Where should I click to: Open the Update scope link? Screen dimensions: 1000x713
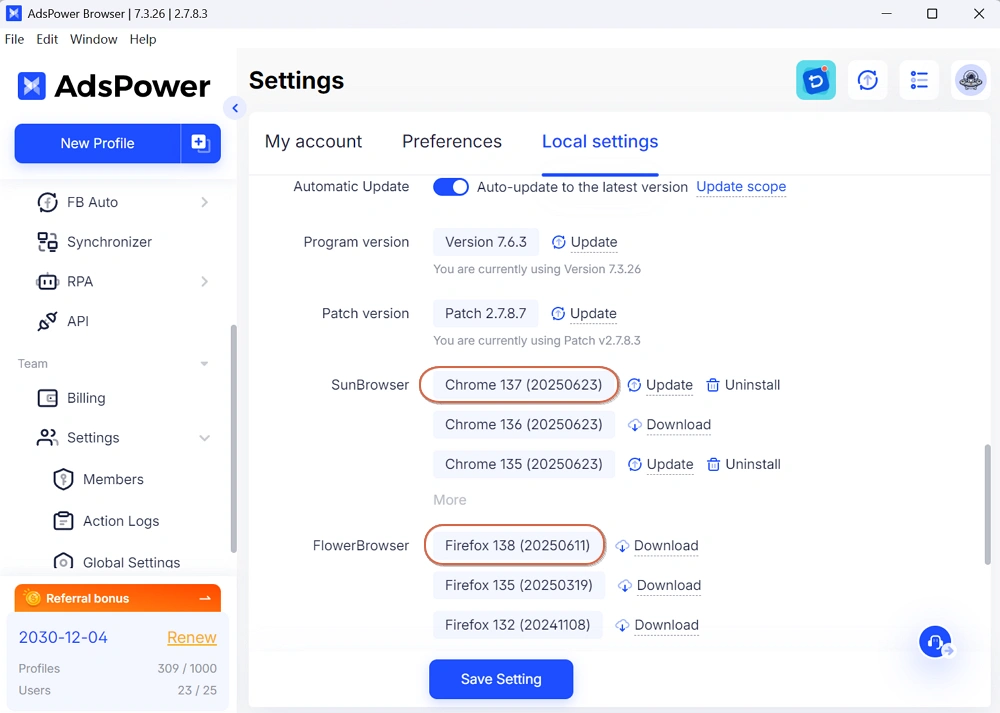pyautogui.click(x=741, y=187)
